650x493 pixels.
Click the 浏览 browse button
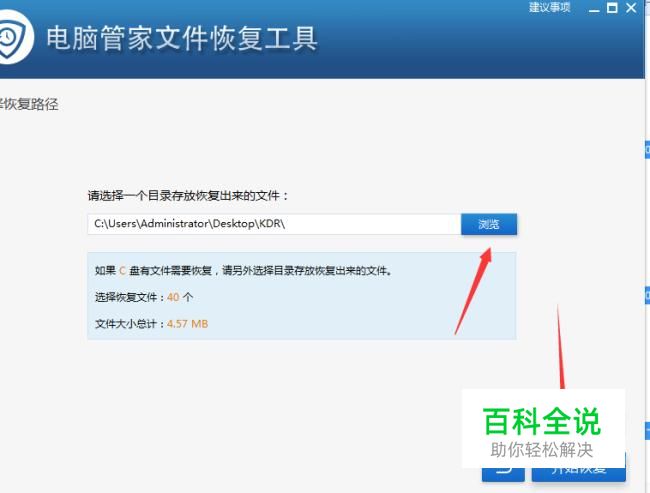pyautogui.click(x=489, y=224)
